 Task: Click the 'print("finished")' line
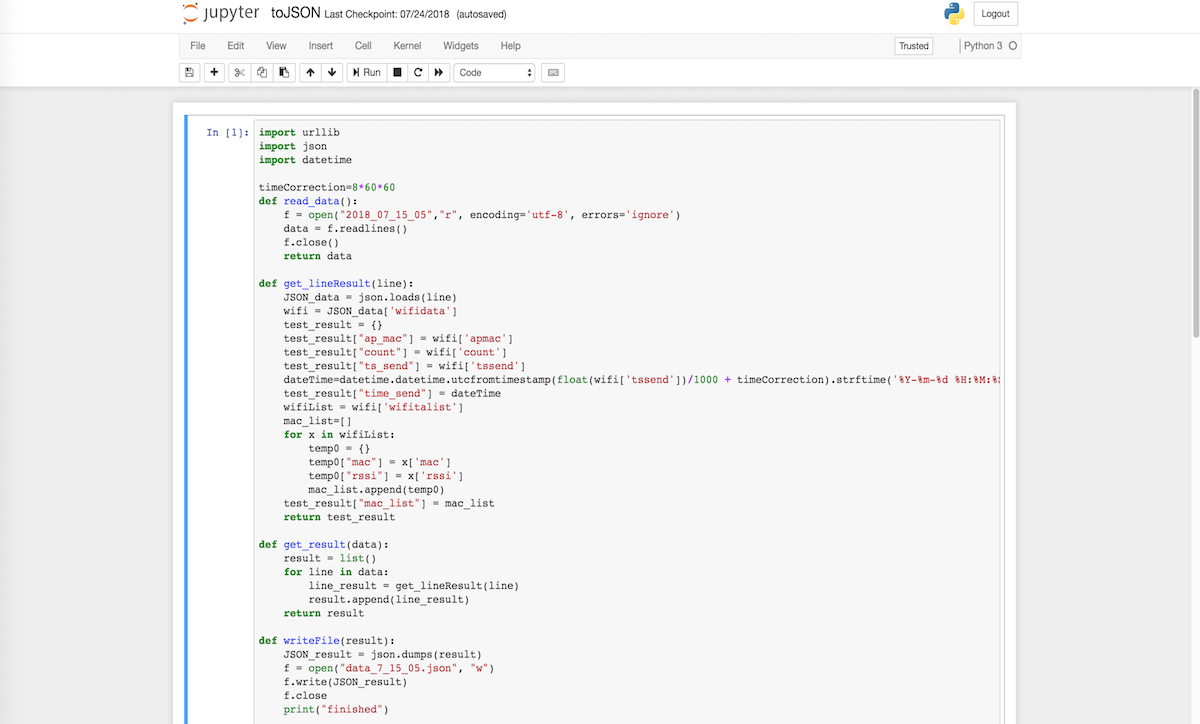click(x=335, y=710)
